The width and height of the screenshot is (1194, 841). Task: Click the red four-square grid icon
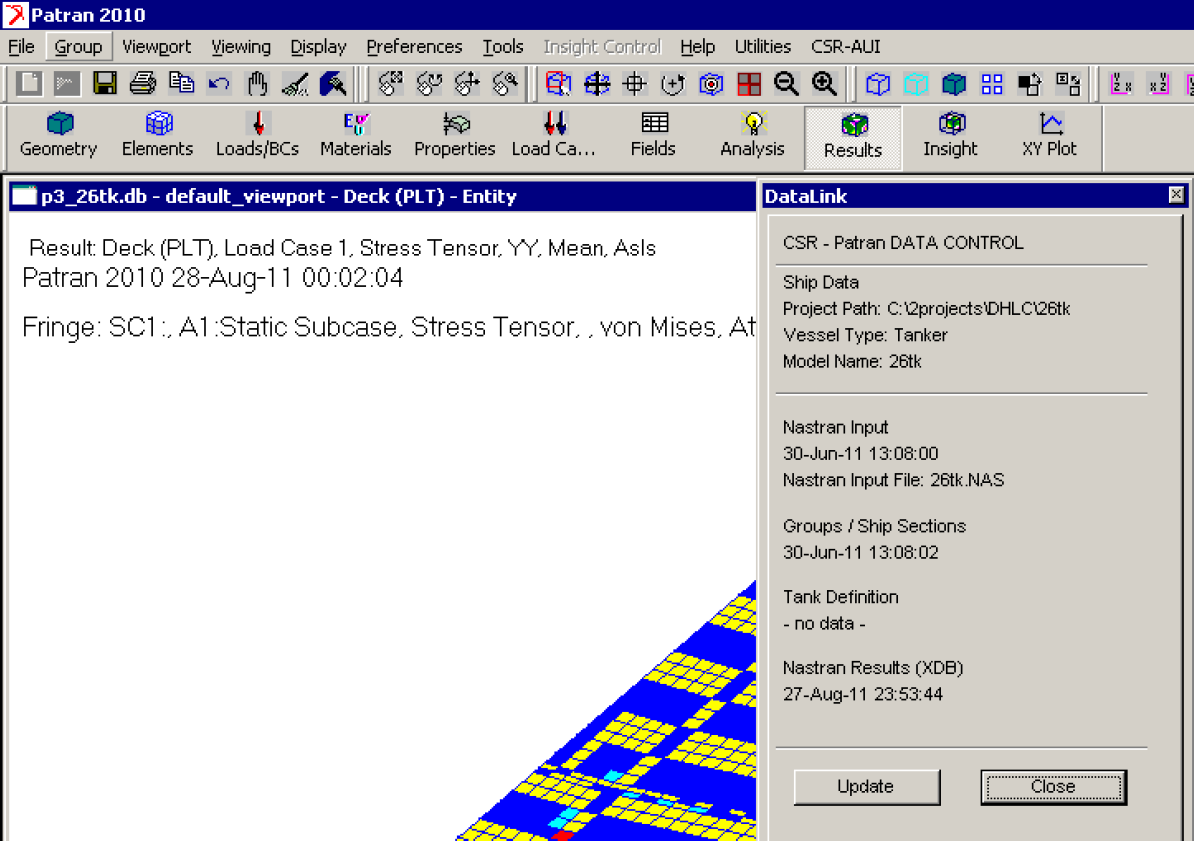(749, 83)
